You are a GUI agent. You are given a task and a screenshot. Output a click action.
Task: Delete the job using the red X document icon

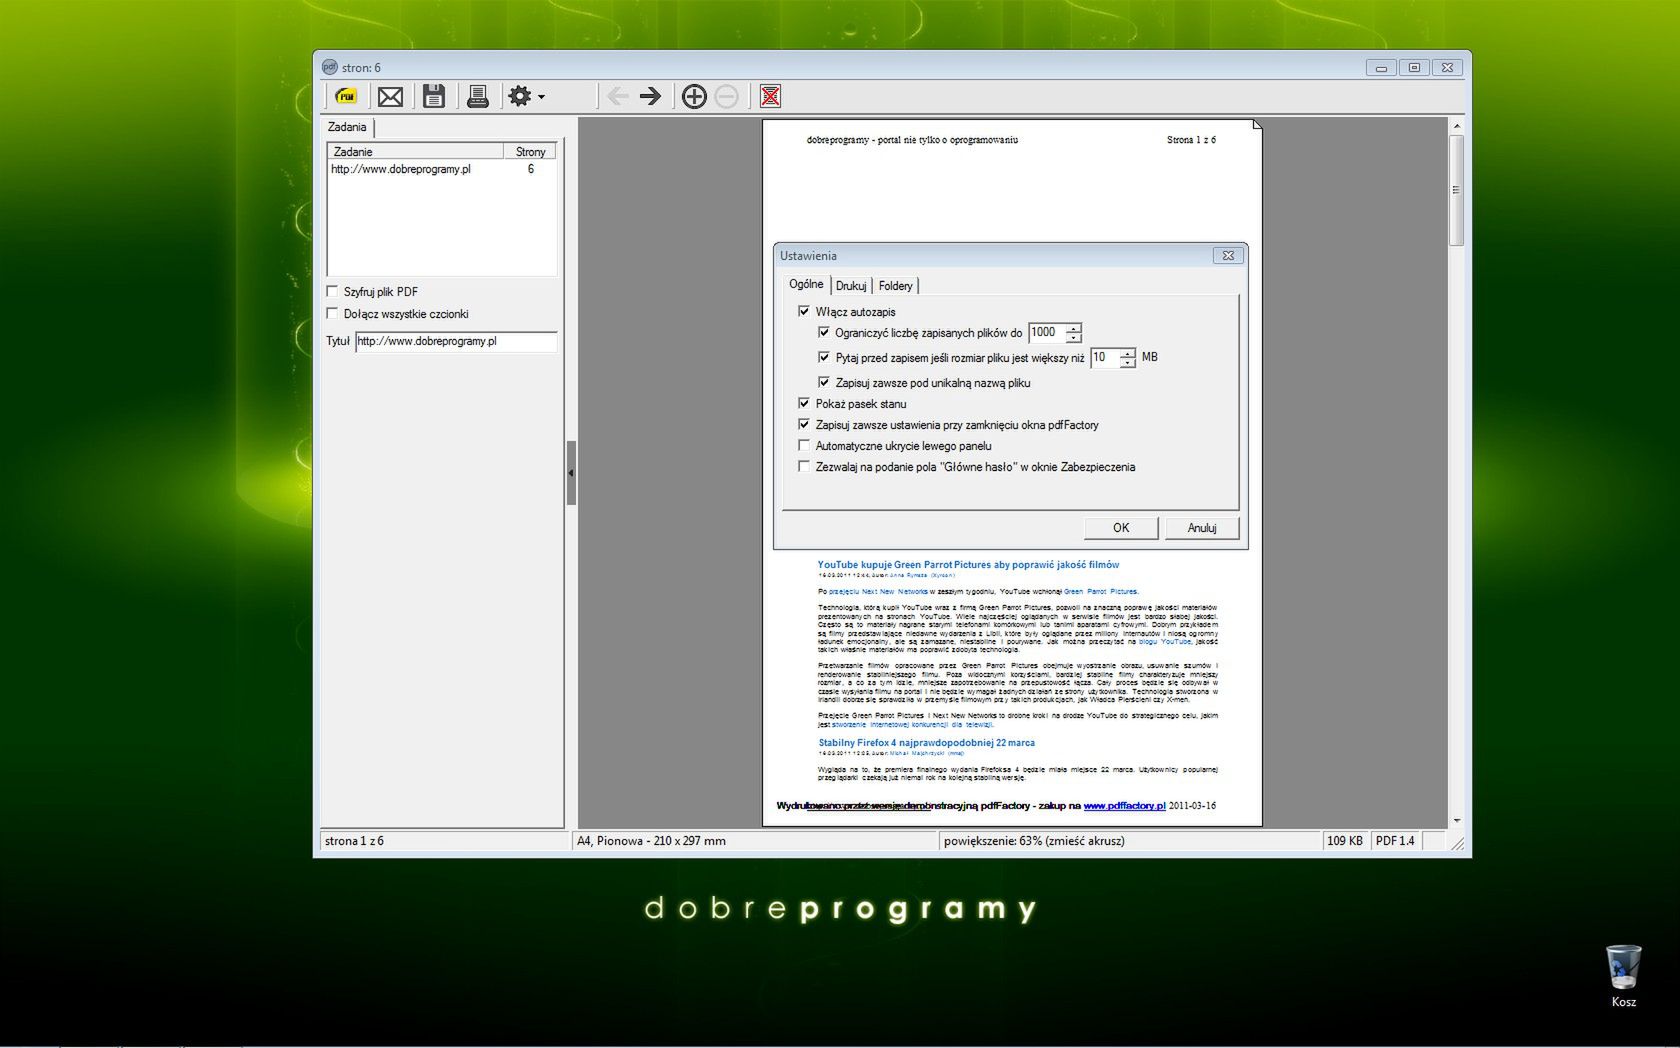[770, 96]
